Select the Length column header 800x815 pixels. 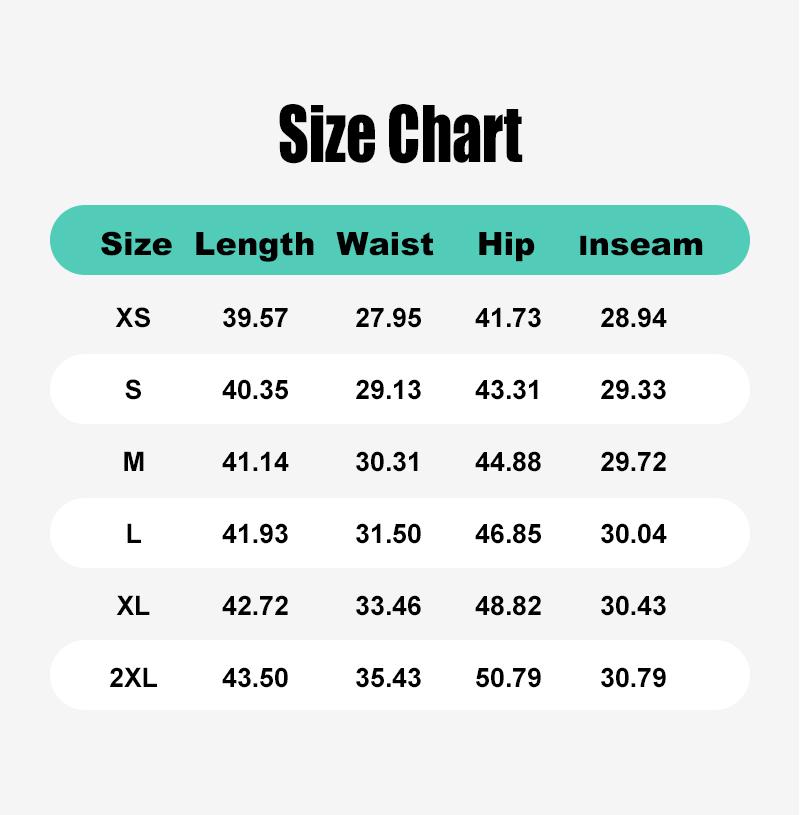coord(255,245)
